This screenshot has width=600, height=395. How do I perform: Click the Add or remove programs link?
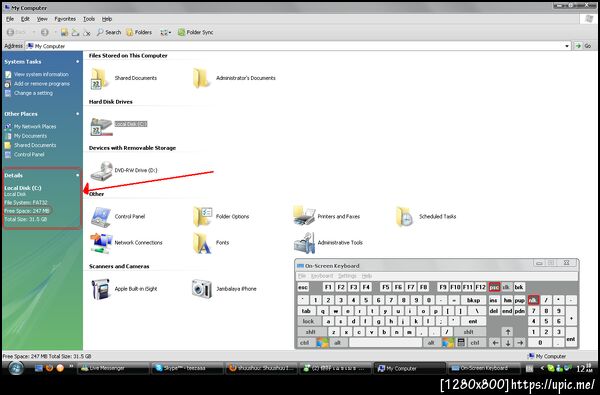pyautogui.click(x=42, y=84)
